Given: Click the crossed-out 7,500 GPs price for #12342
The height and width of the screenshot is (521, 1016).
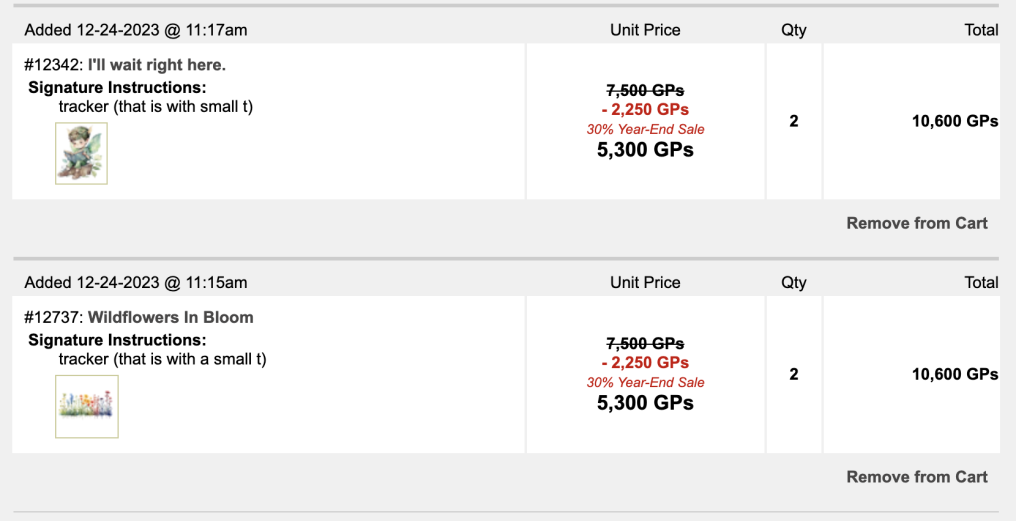Looking at the screenshot, I should (645, 90).
